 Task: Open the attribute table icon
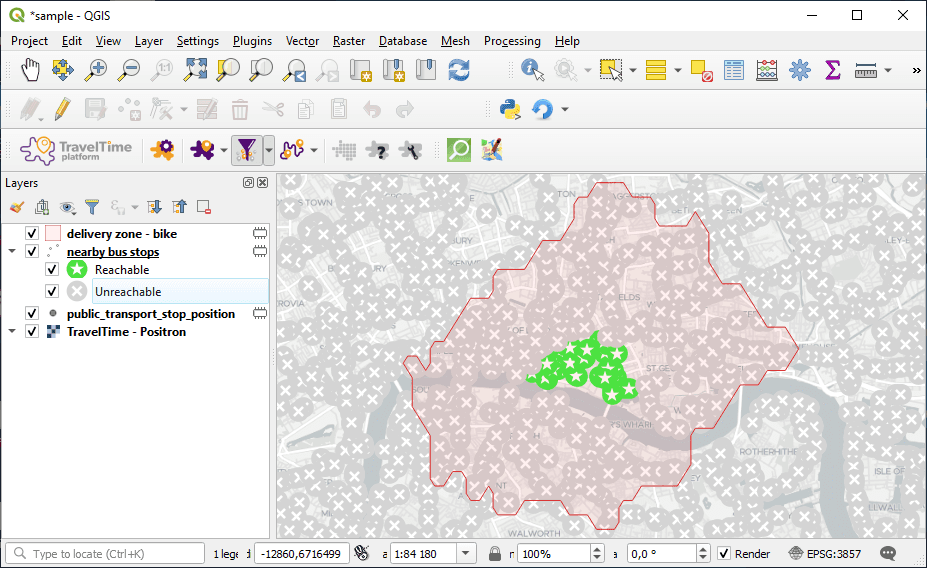[734, 70]
